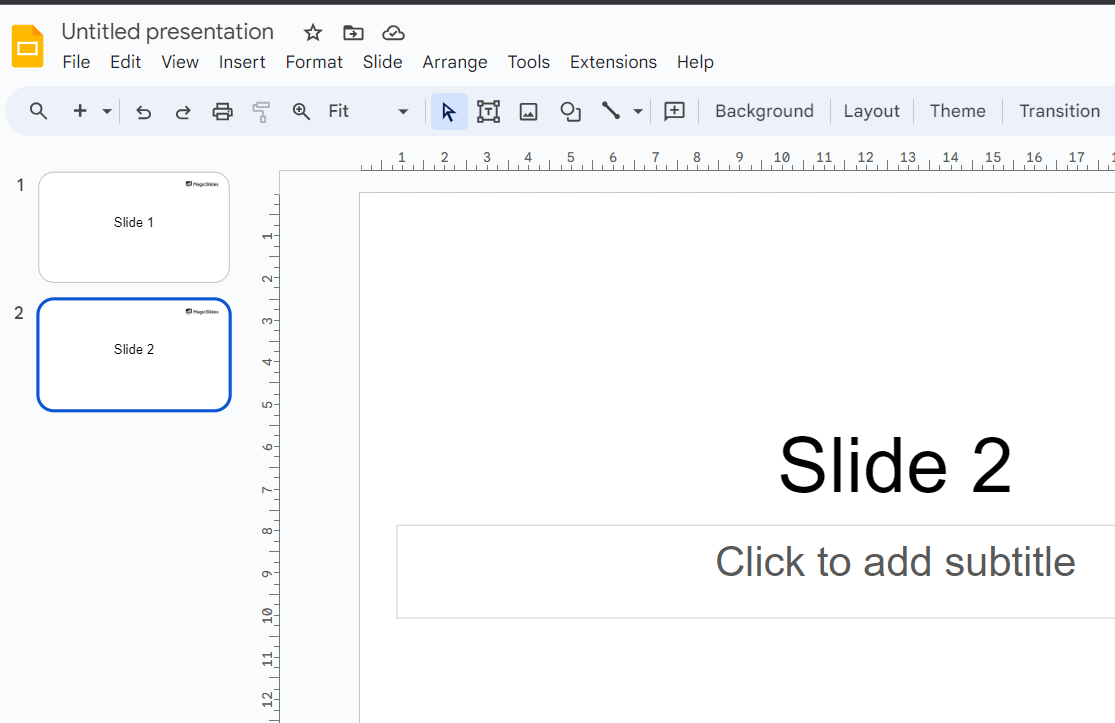Open the Move to folder icon
Image resolution: width=1115 pixels, height=723 pixels.
point(353,33)
